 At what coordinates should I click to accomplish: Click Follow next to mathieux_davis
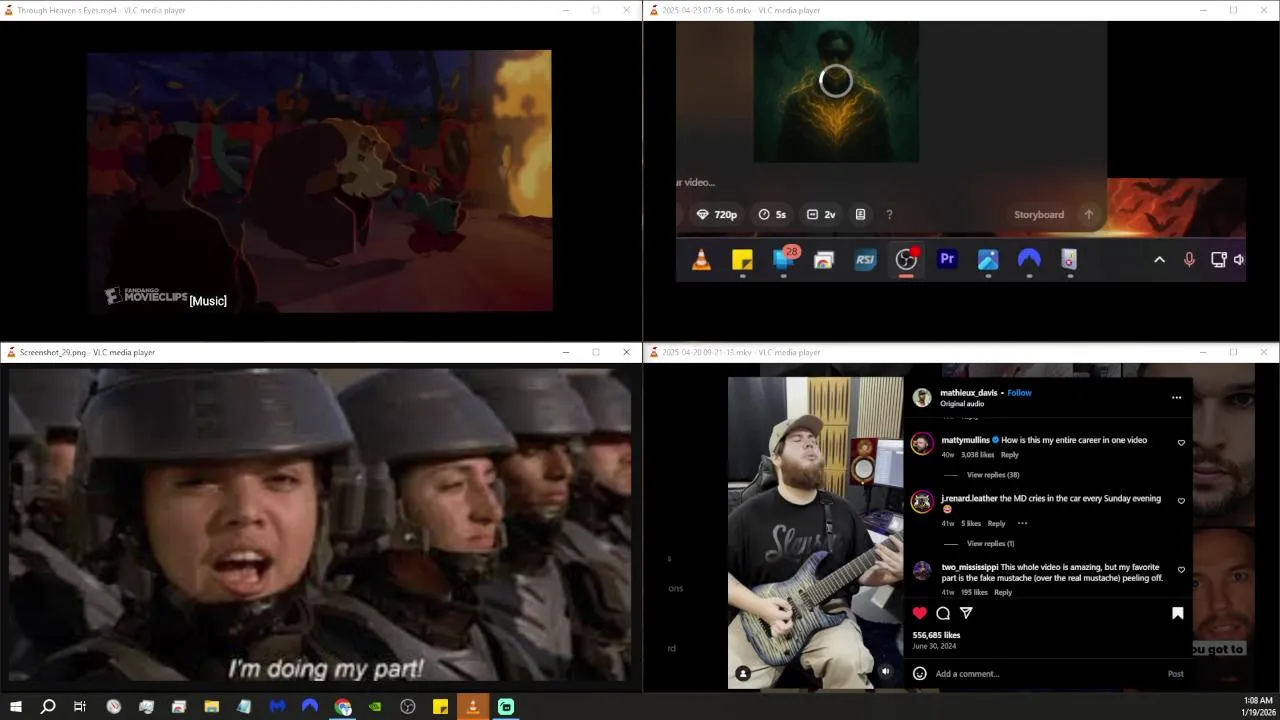[1019, 393]
